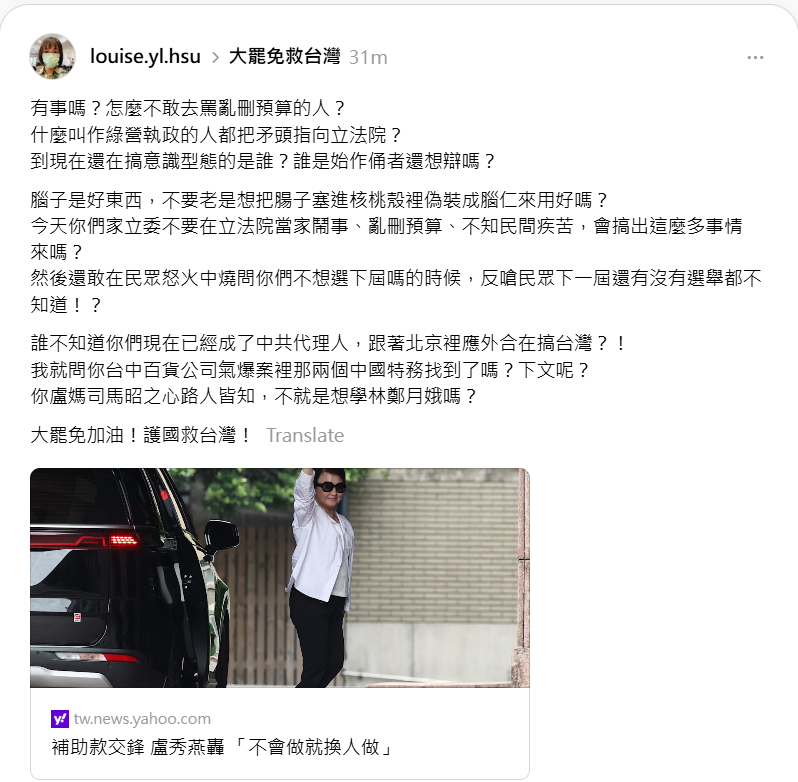The height and width of the screenshot is (782, 798).
Task: Open the 大罷免救台灣 topic
Action: click(284, 56)
